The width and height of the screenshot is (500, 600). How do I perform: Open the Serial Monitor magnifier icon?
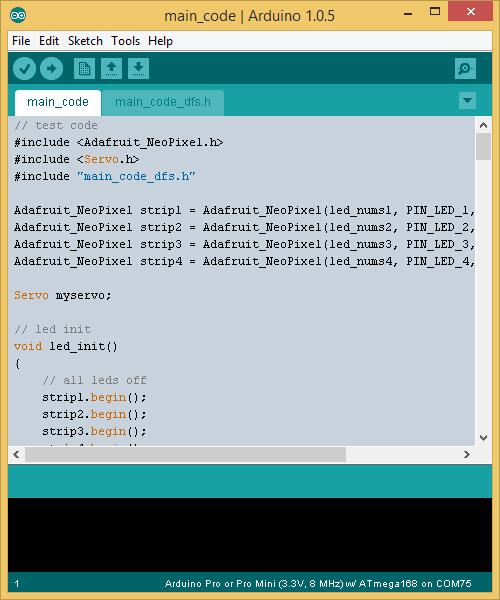click(x=465, y=69)
